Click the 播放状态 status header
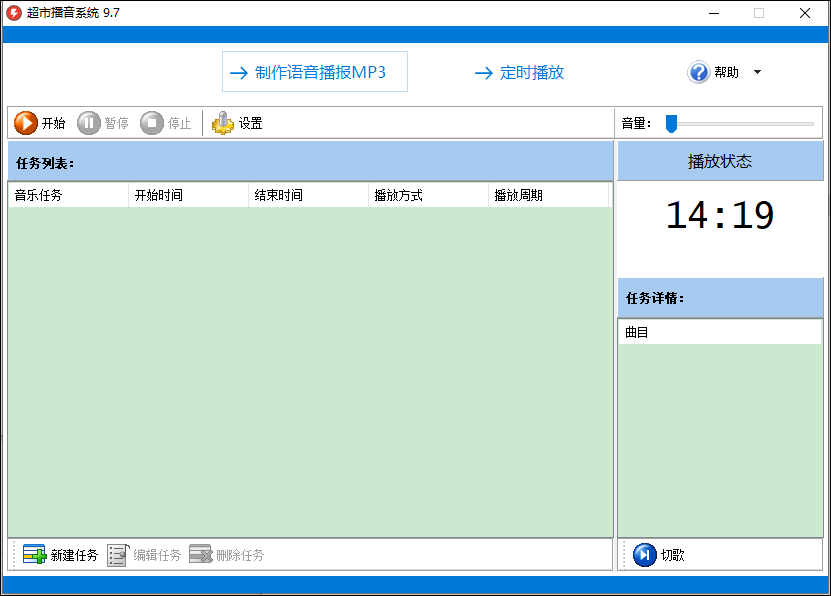 click(x=720, y=163)
